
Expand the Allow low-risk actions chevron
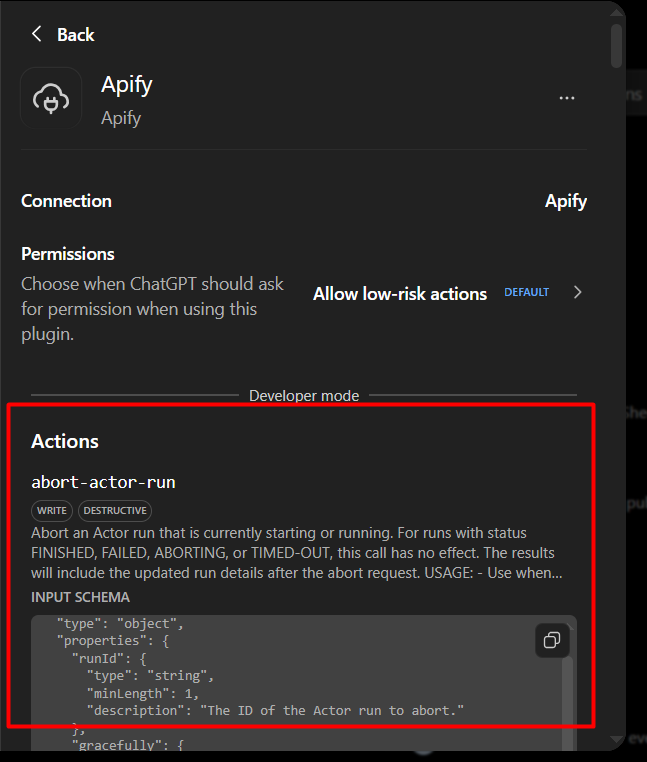577,292
